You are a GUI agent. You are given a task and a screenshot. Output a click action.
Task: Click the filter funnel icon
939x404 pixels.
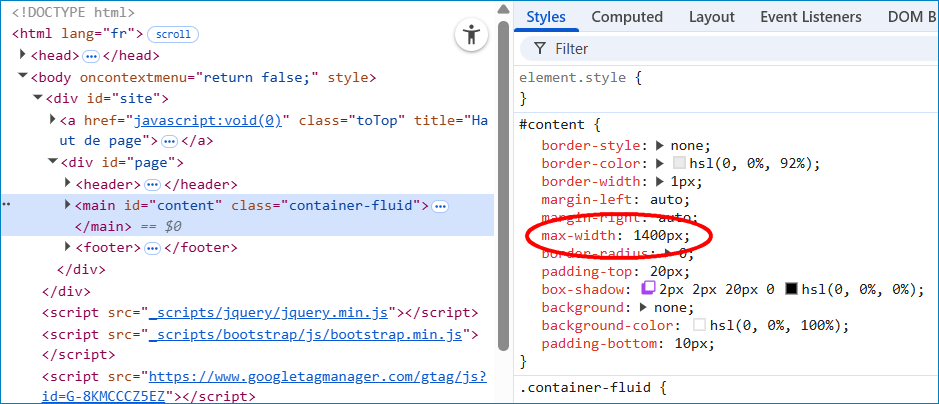pos(540,48)
